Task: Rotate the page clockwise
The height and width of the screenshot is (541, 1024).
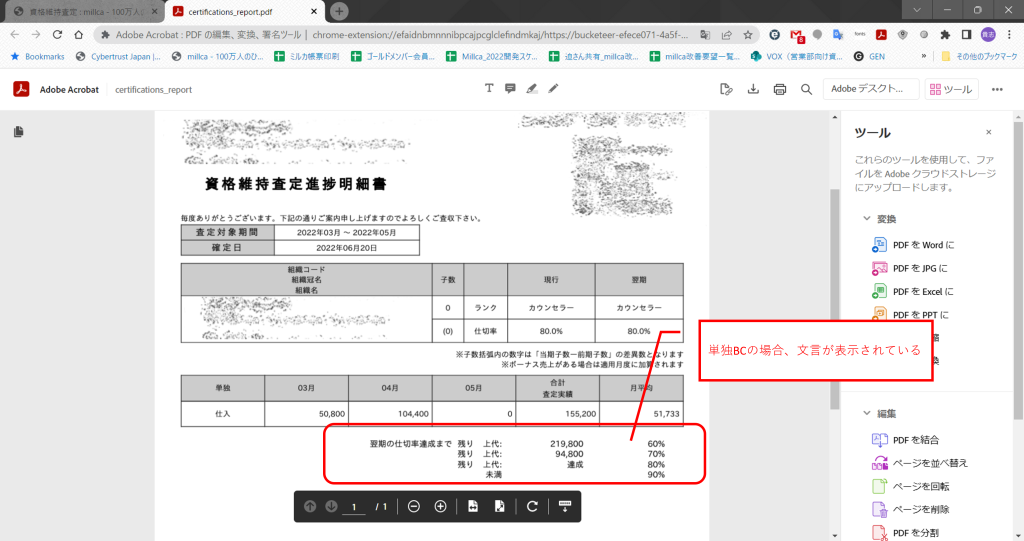Action: click(x=532, y=507)
